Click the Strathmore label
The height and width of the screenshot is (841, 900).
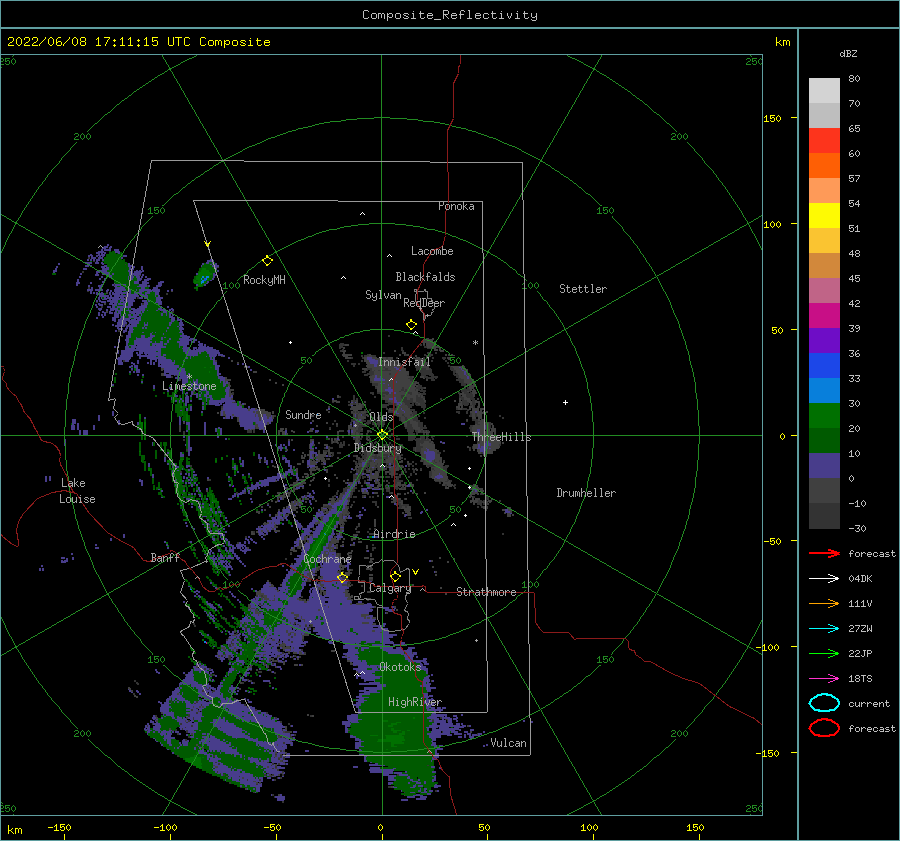tap(486, 592)
